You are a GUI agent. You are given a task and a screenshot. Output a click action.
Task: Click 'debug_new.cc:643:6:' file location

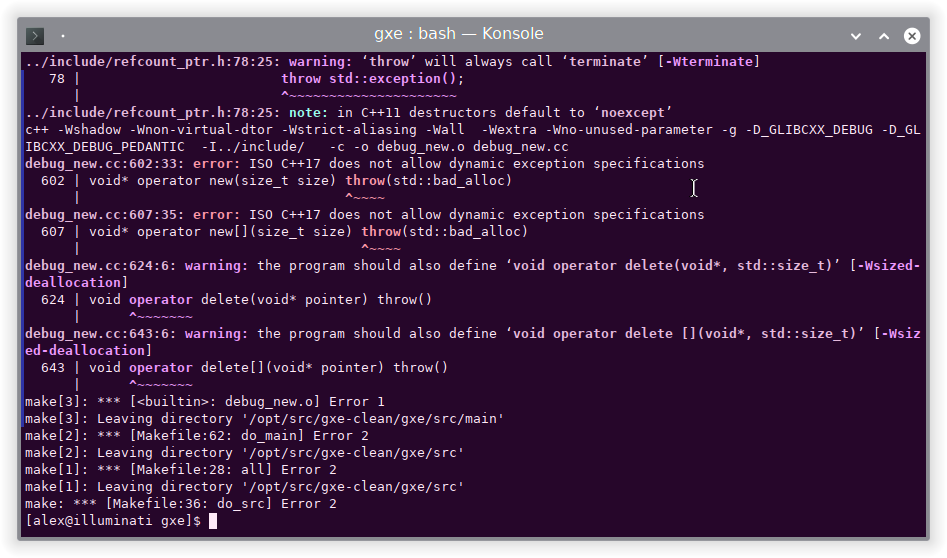click(x=101, y=334)
